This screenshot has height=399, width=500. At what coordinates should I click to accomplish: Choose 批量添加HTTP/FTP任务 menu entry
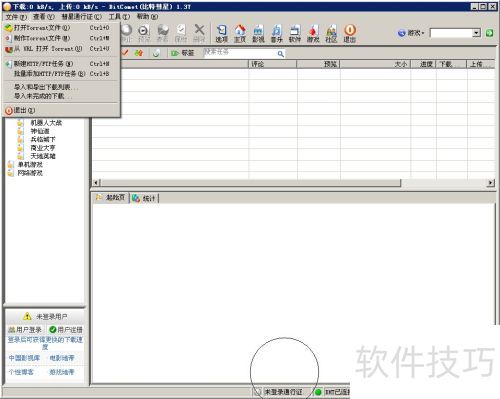pyautogui.click(x=61, y=74)
